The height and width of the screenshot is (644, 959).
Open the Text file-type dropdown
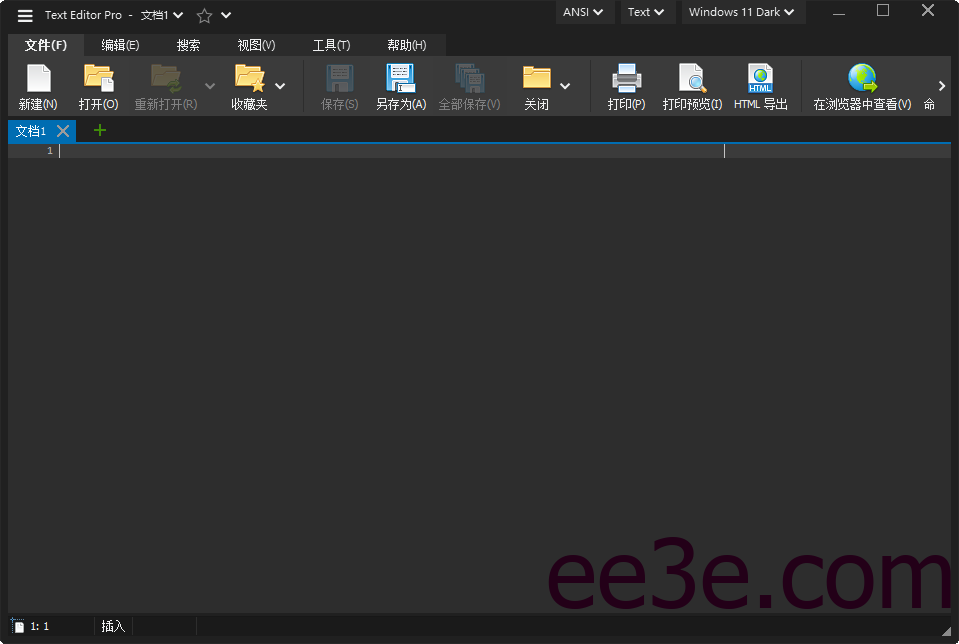647,12
